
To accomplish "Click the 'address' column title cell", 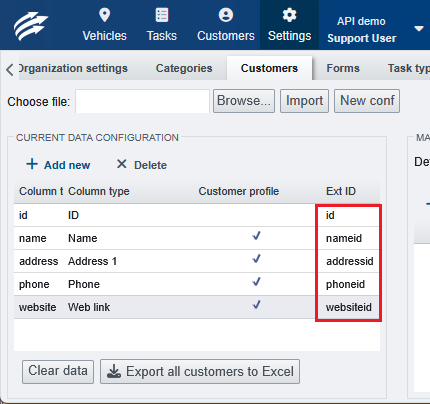I will [39, 261].
